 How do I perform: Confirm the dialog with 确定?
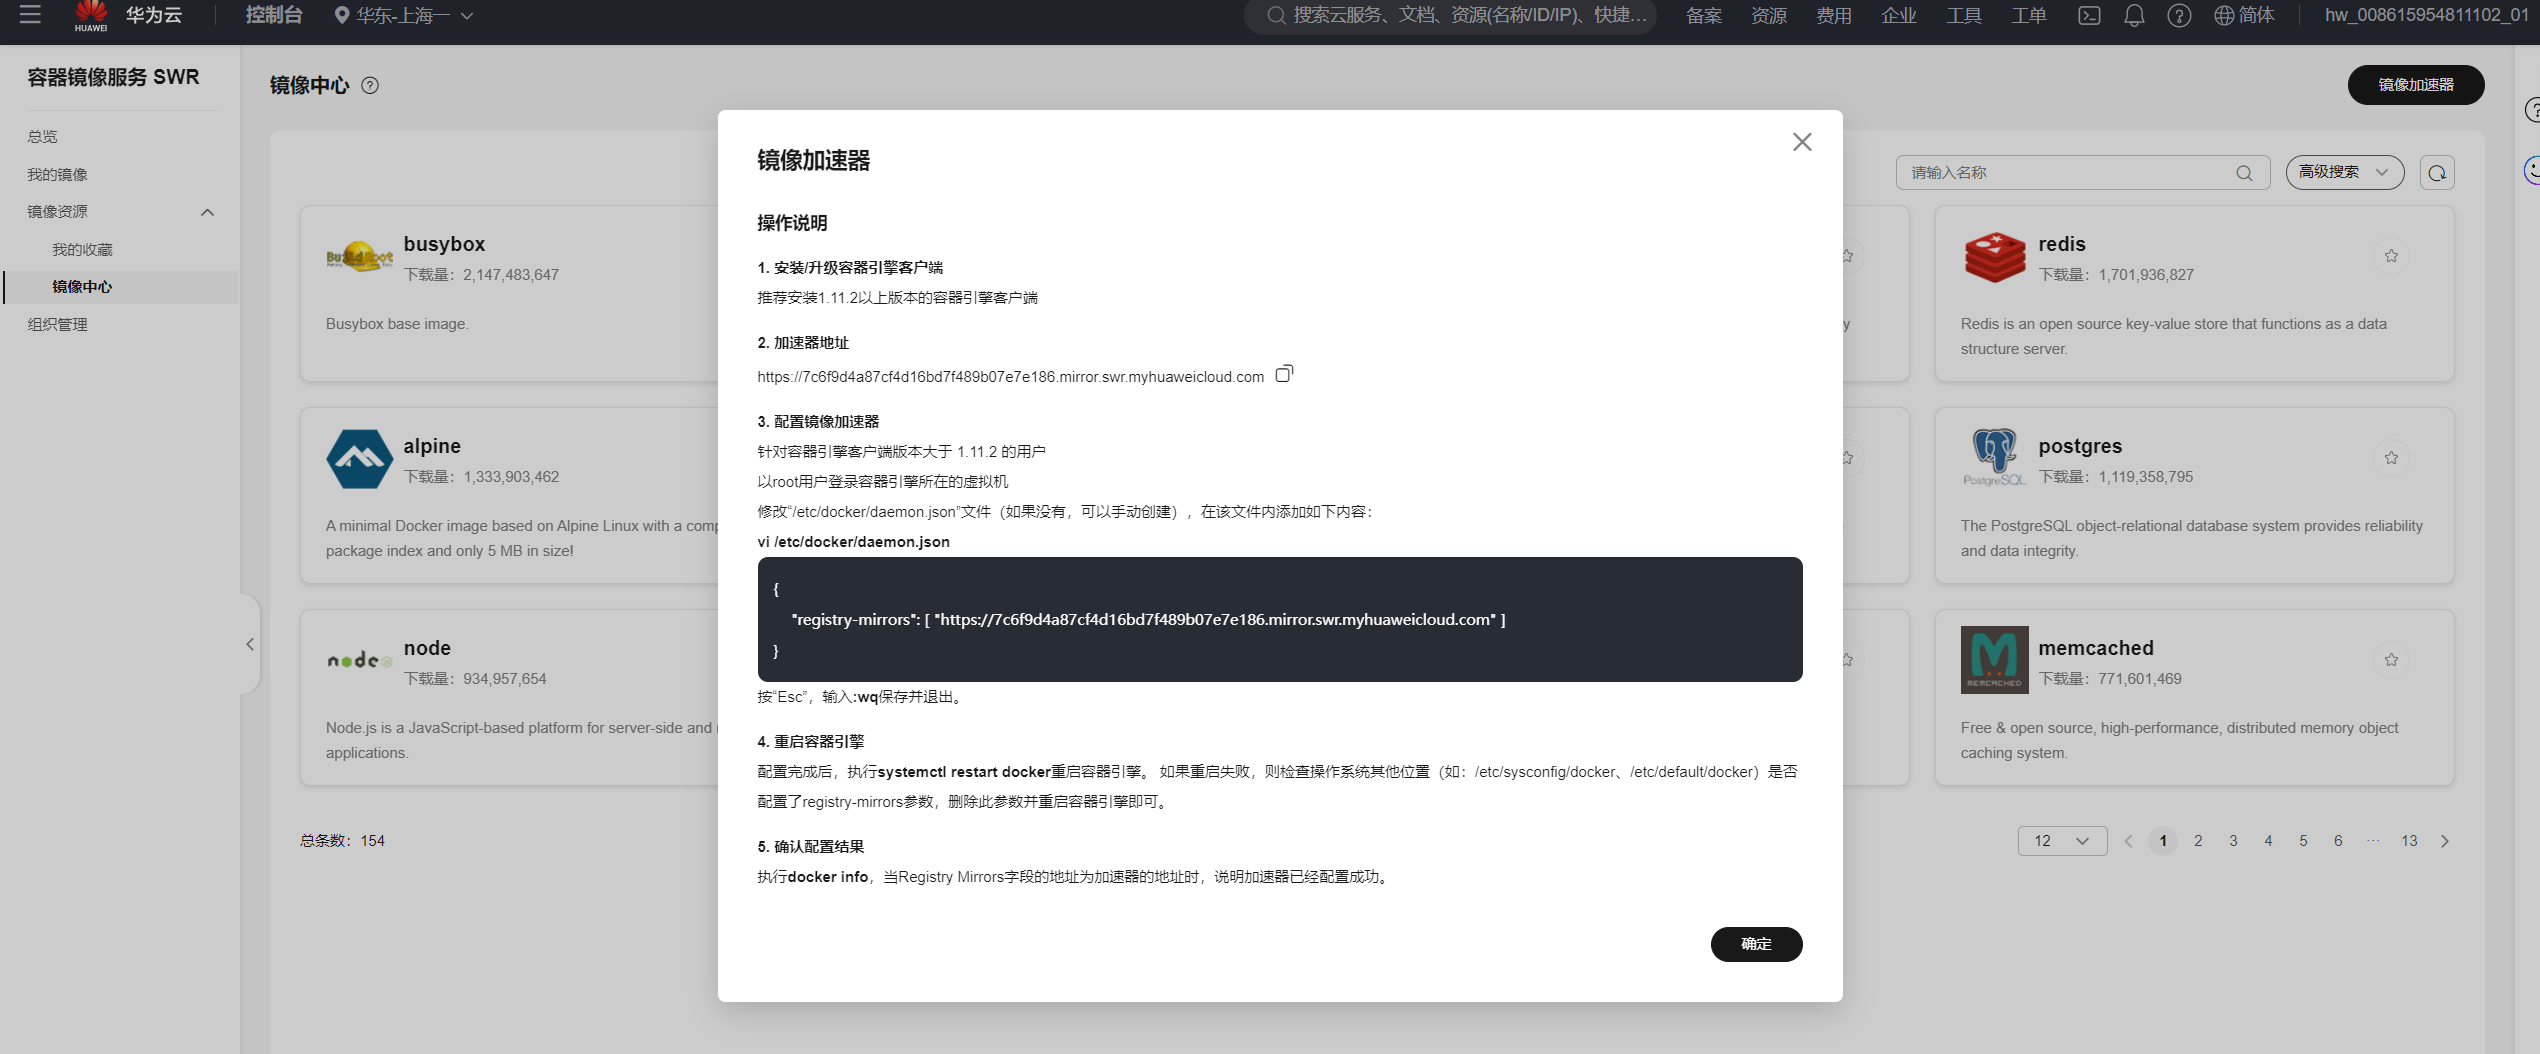[1756, 944]
